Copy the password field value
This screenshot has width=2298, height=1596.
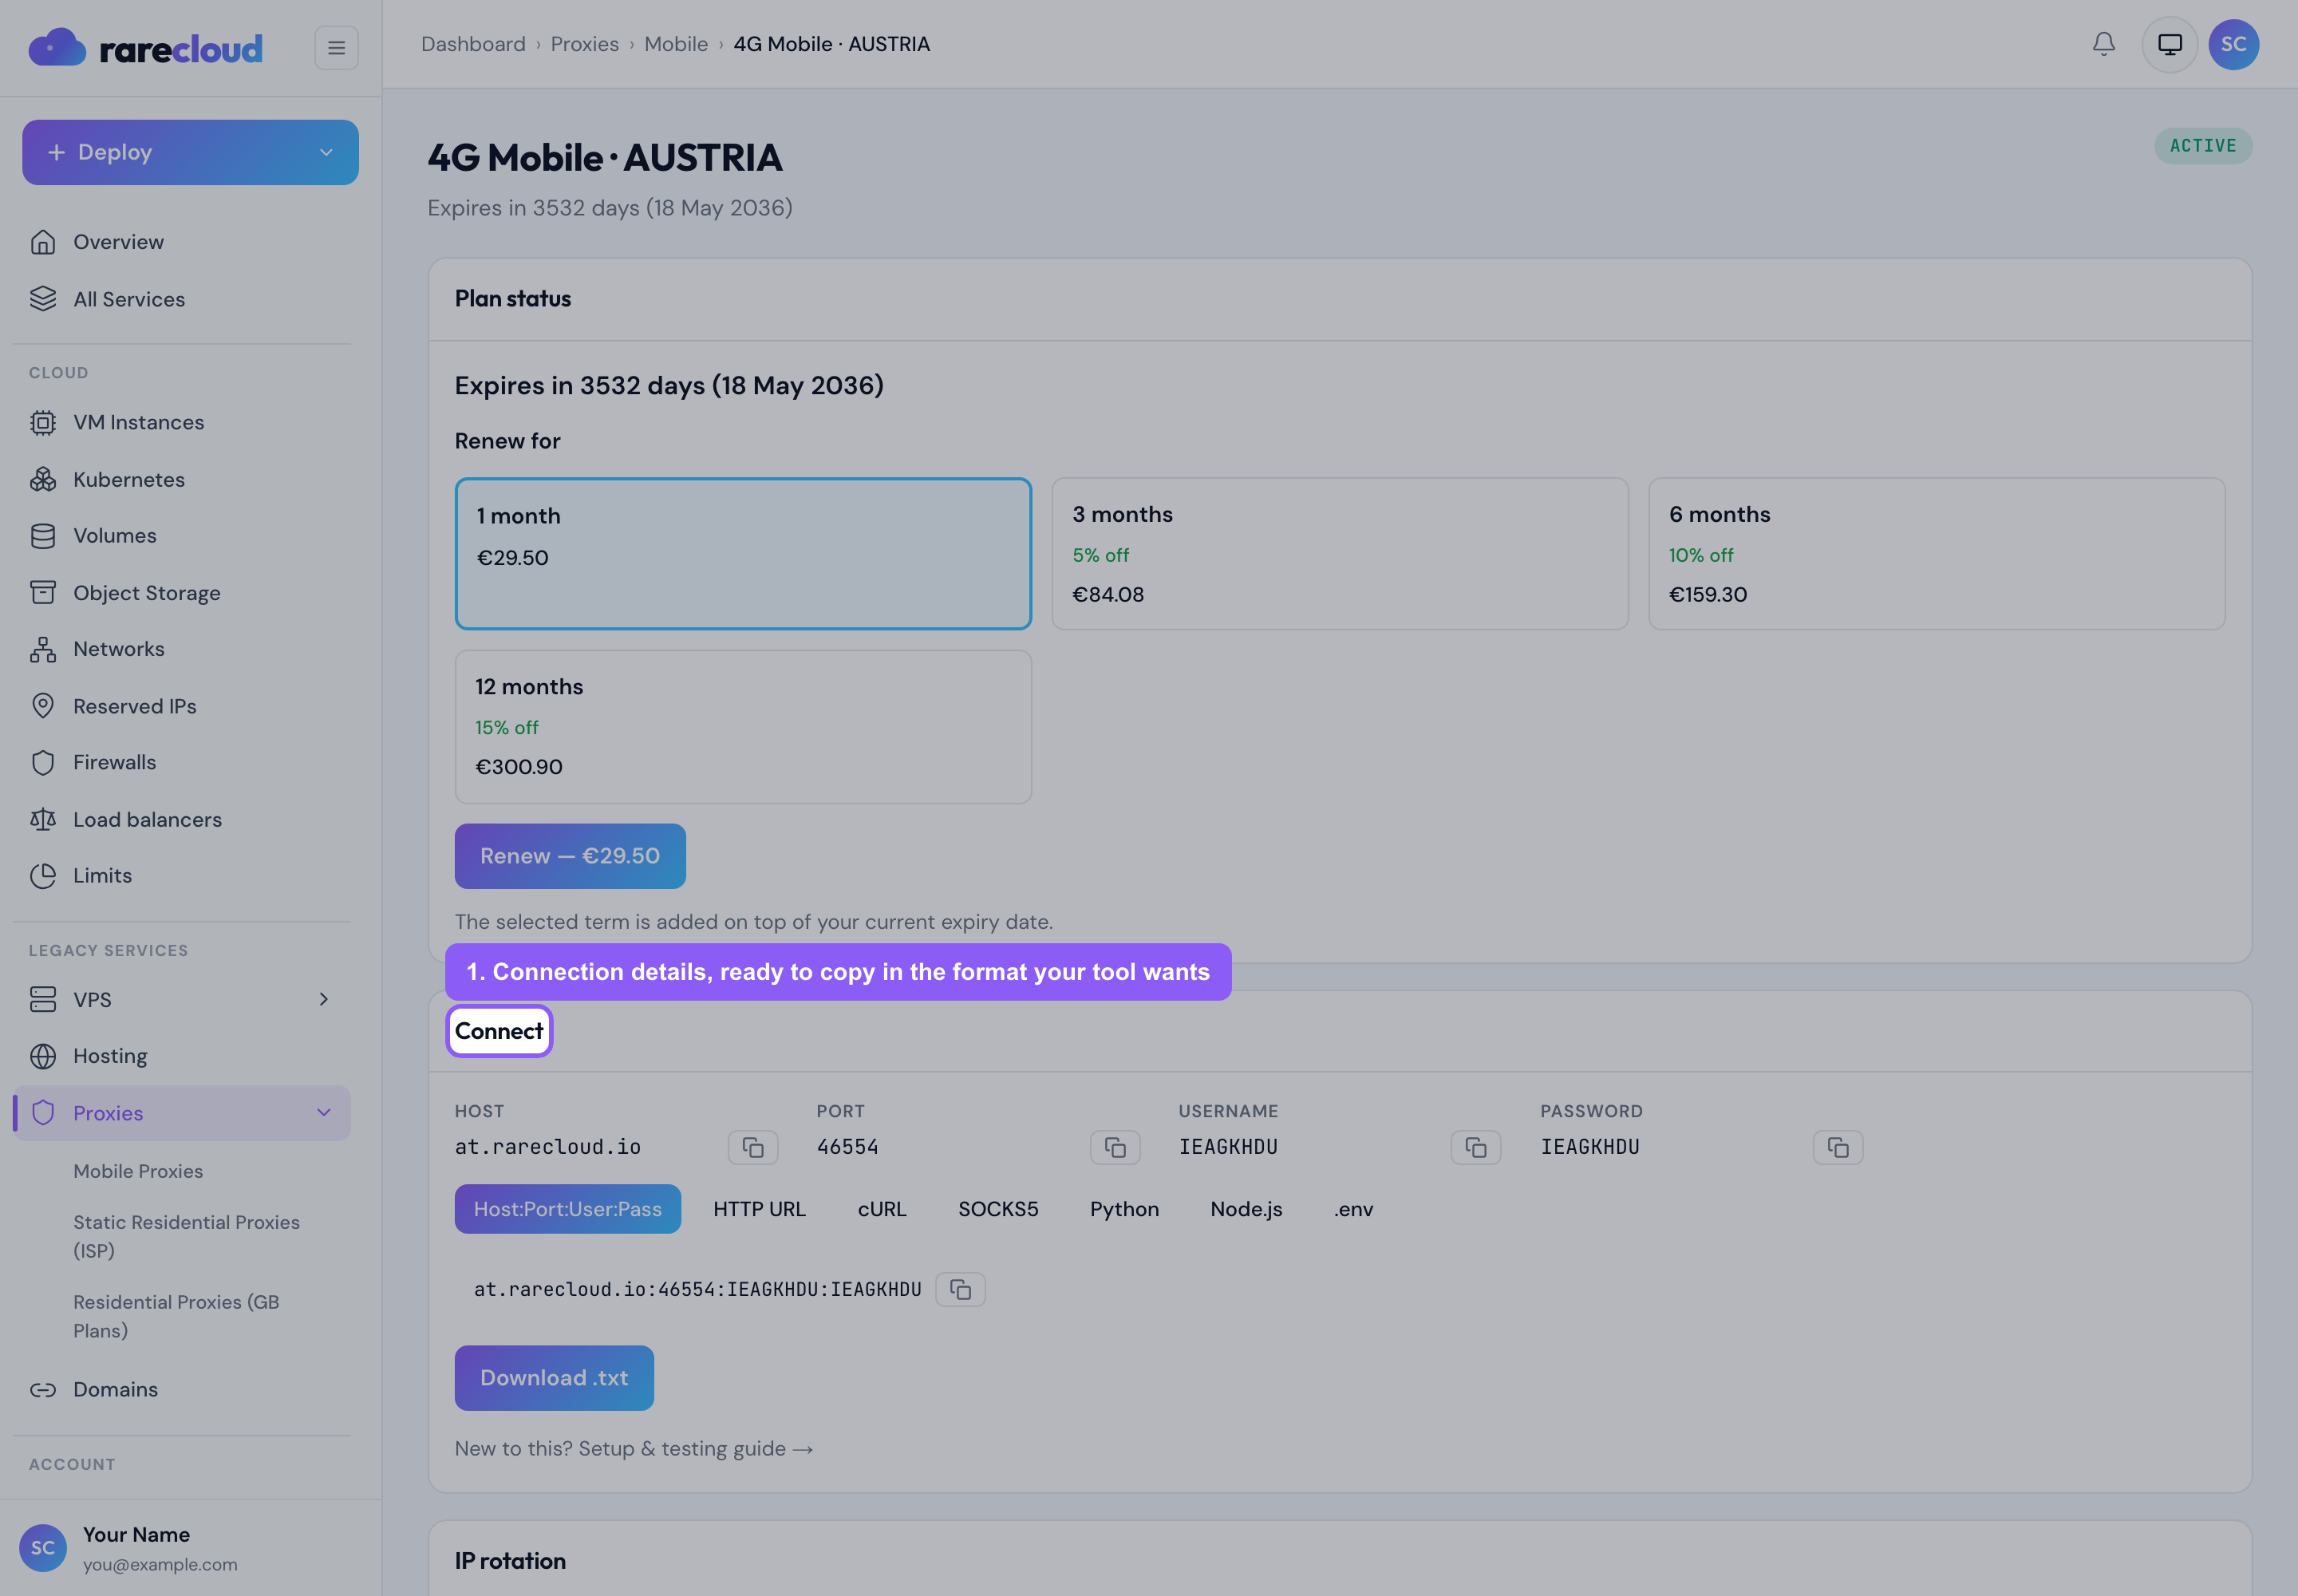pos(1838,1147)
